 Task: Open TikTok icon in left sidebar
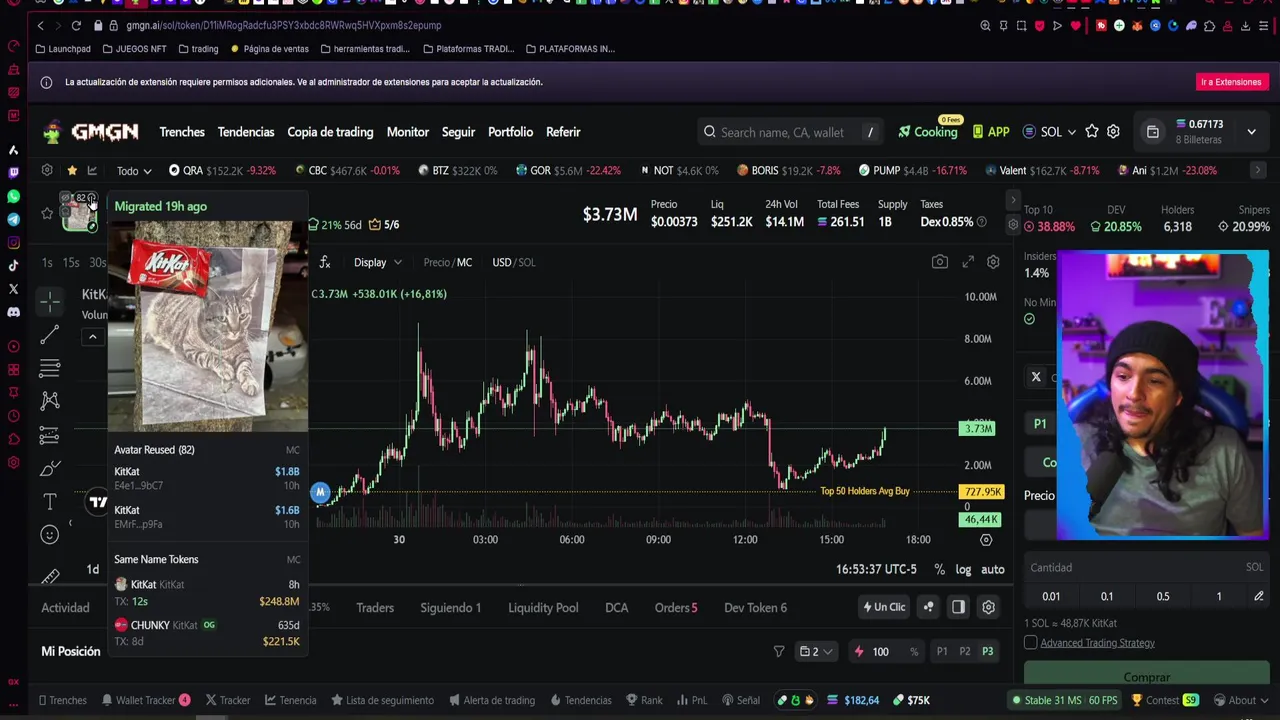(13, 265)
